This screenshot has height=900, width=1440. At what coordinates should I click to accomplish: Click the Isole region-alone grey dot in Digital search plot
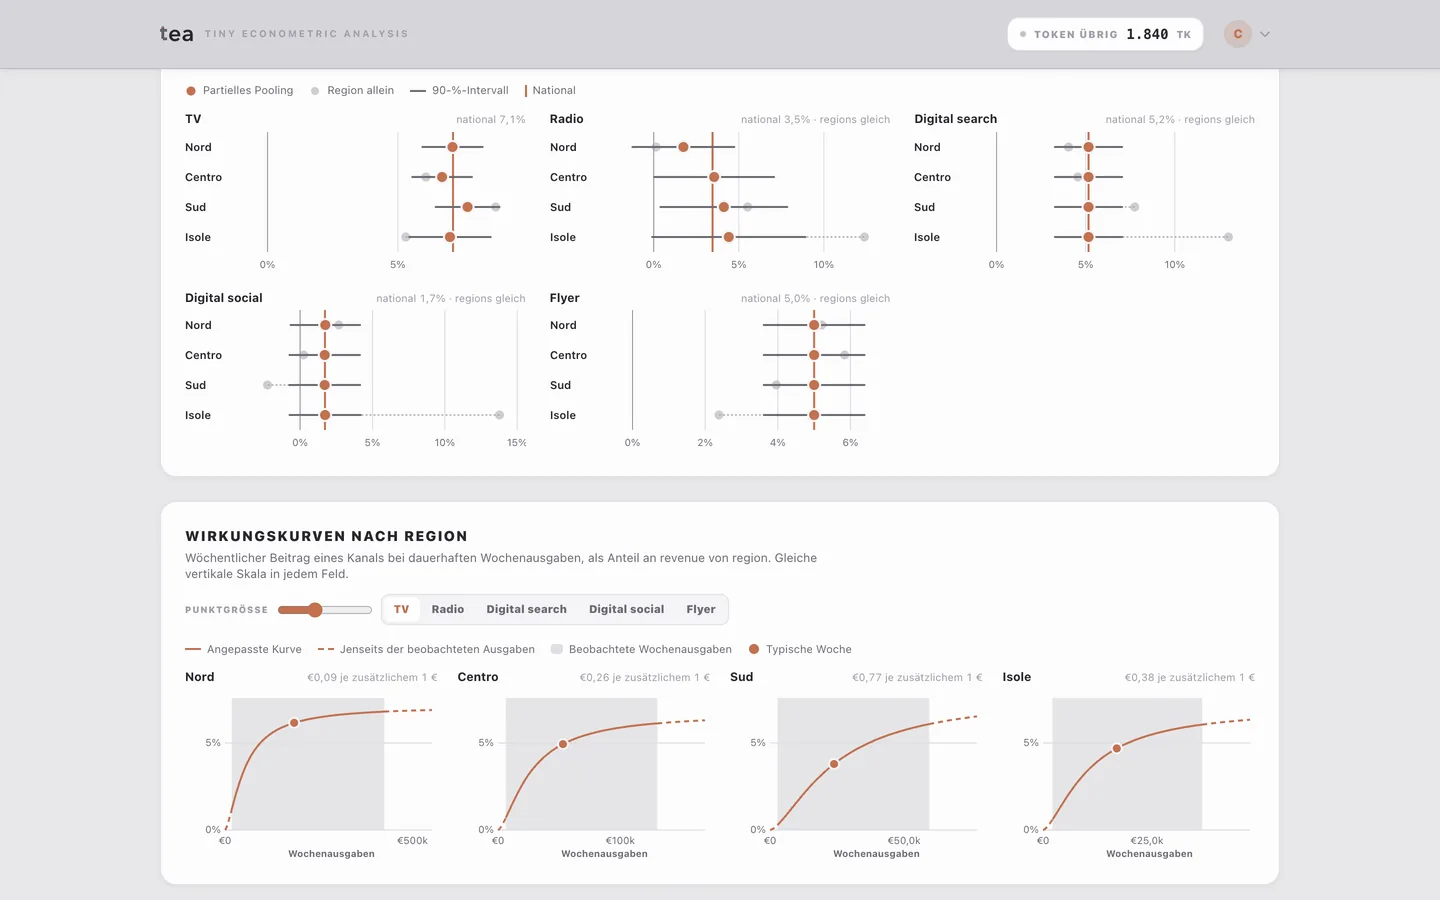[1228, 237]
